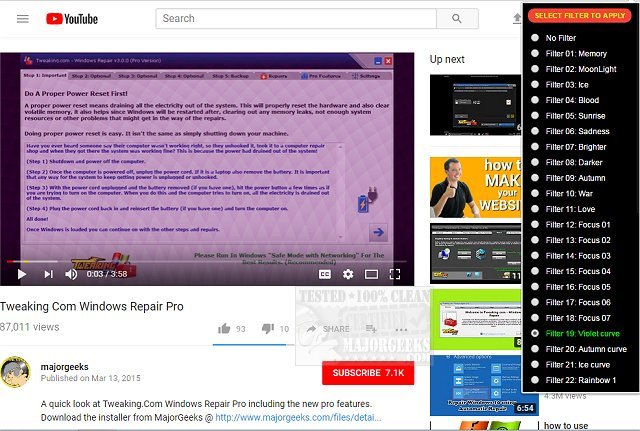
Task: Select Filter 14: Focus 03
Action: pyautogui.click(x=571, y=256)
